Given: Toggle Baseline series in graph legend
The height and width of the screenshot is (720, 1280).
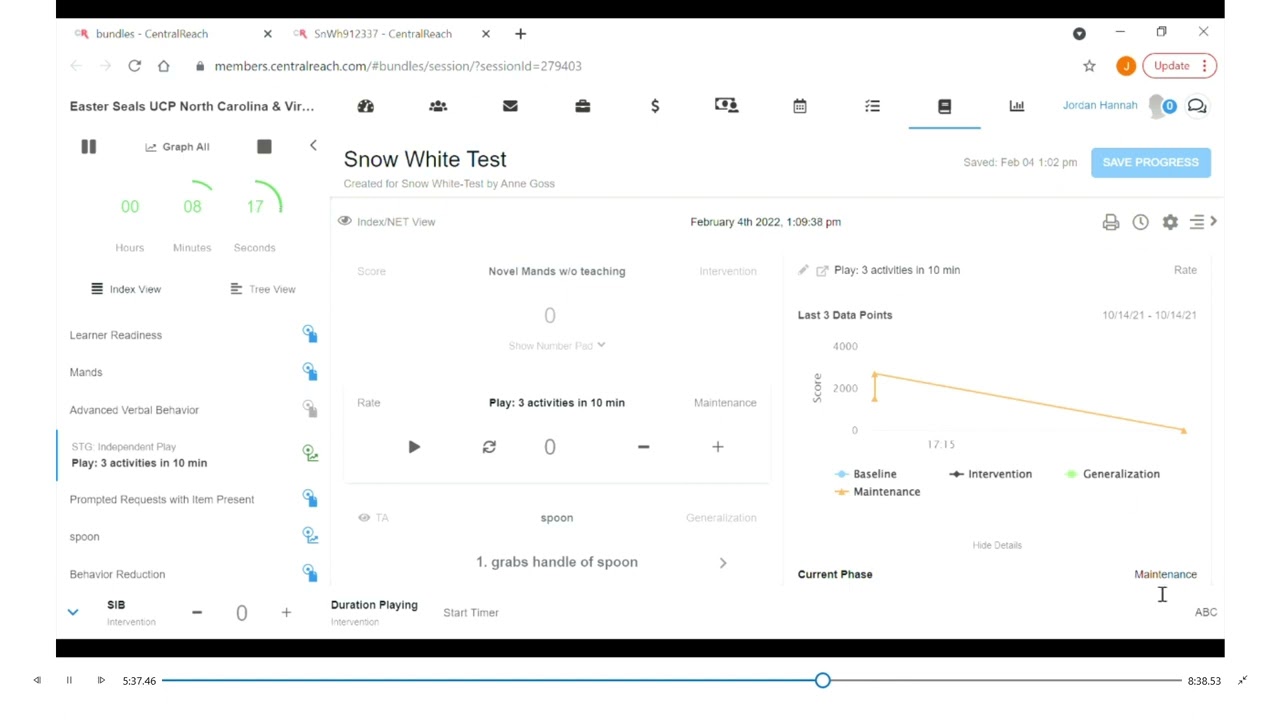Looking at the screenshot, I should pyautogui.click(x=866, y=474).
